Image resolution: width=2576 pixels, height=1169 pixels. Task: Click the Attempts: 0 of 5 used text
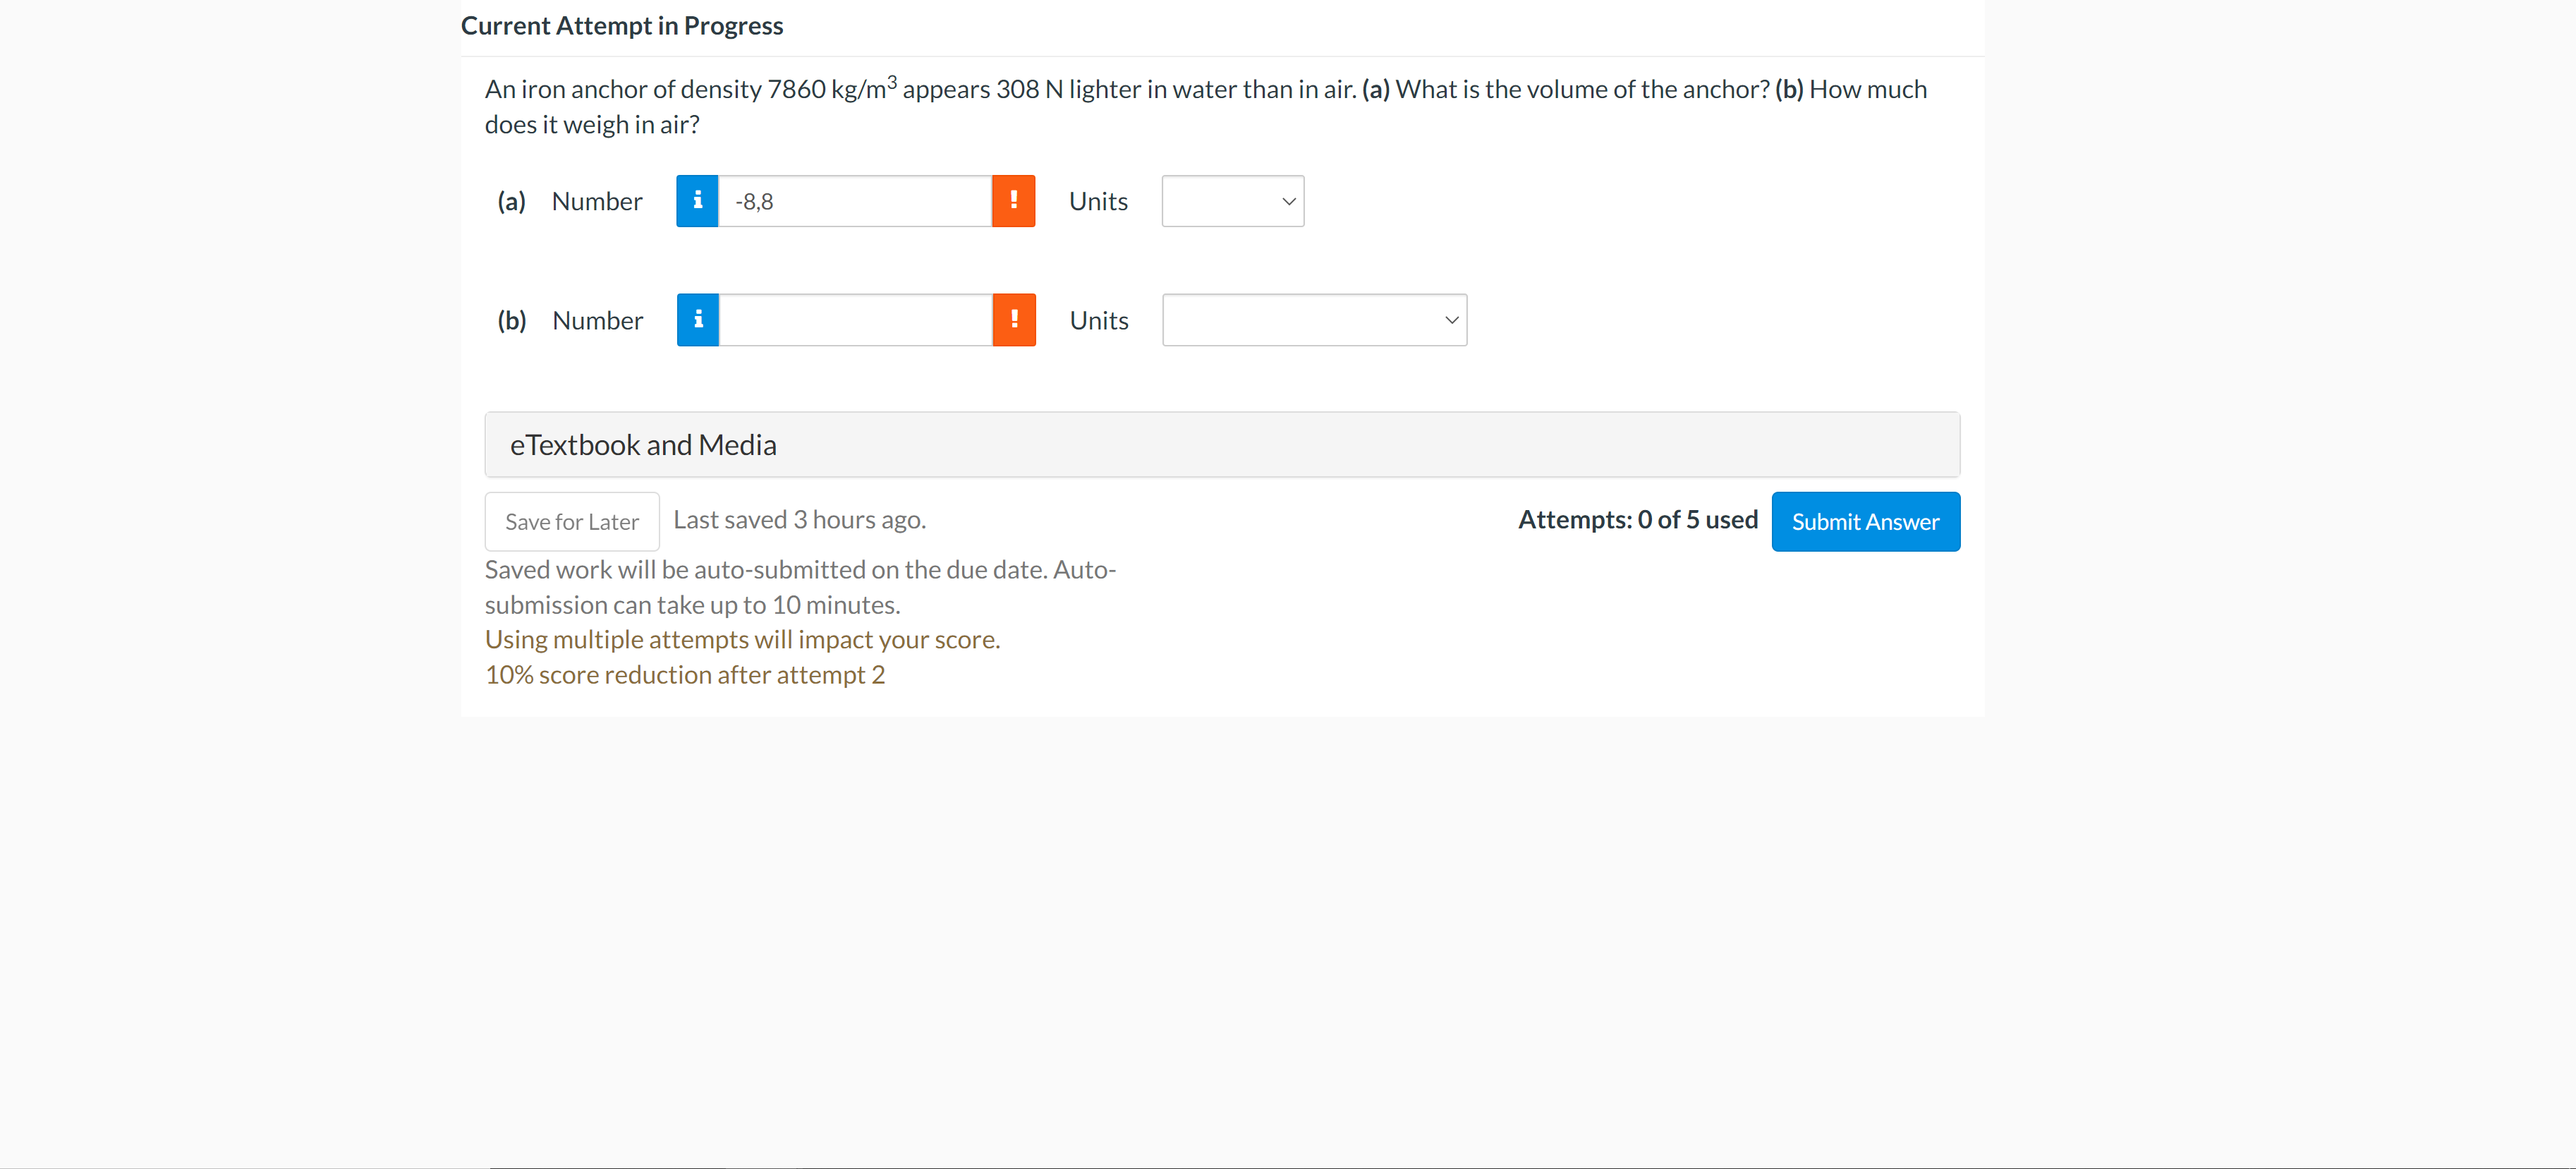[1637, 520]
